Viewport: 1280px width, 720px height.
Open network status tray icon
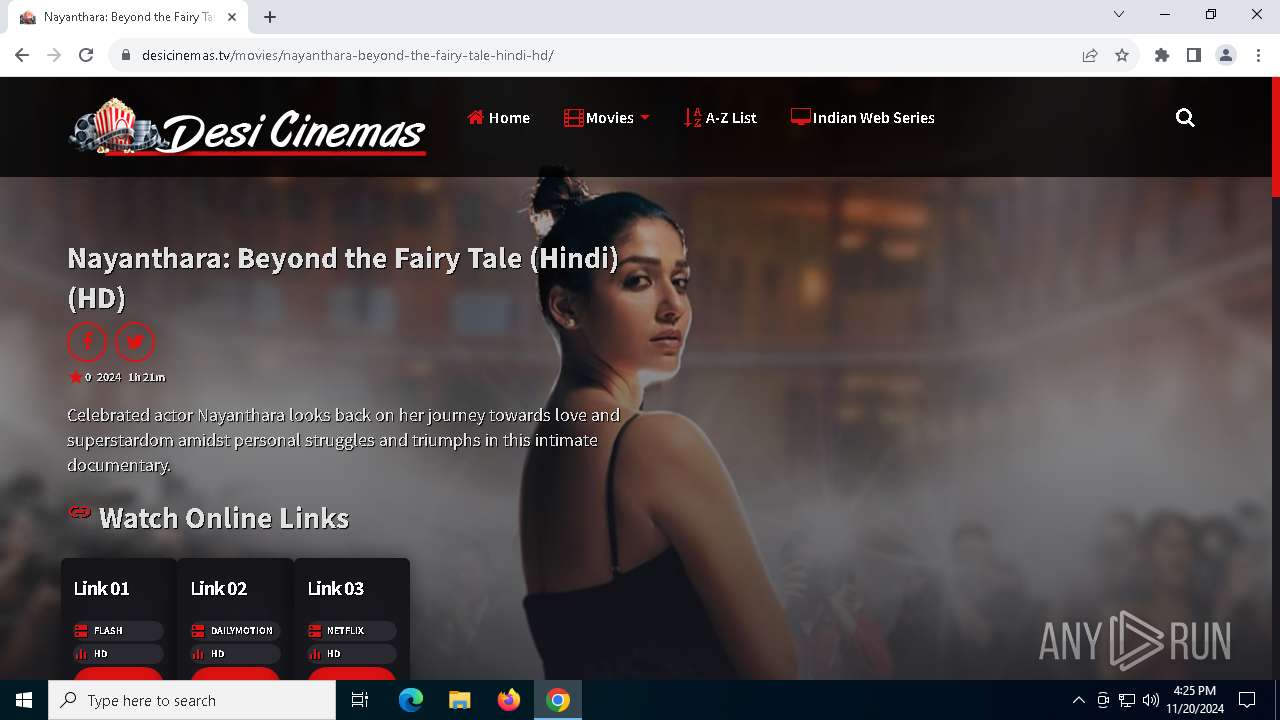[x=1127, y=700]
